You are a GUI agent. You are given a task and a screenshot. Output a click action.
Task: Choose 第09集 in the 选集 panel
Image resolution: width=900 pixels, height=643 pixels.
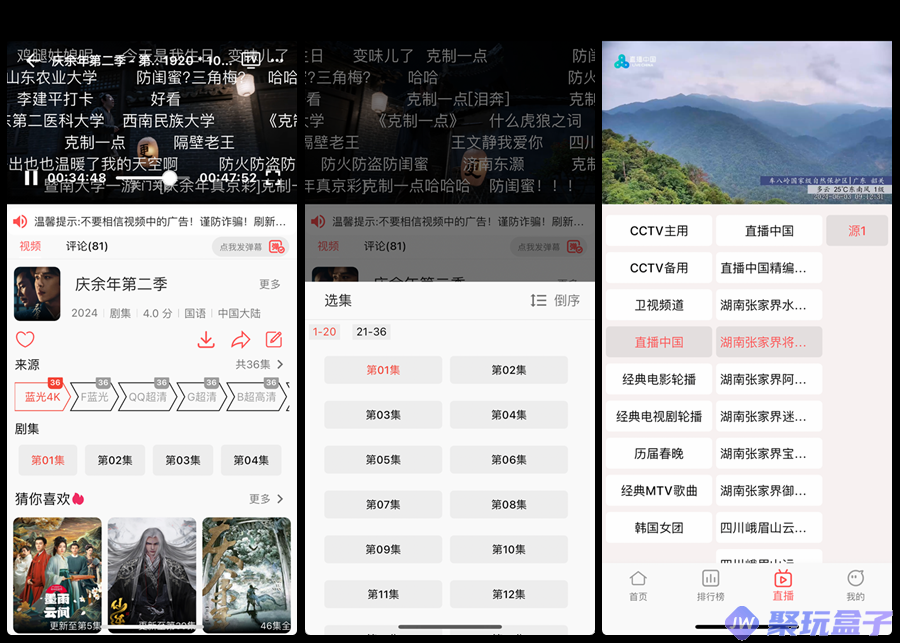pos(383,549)
